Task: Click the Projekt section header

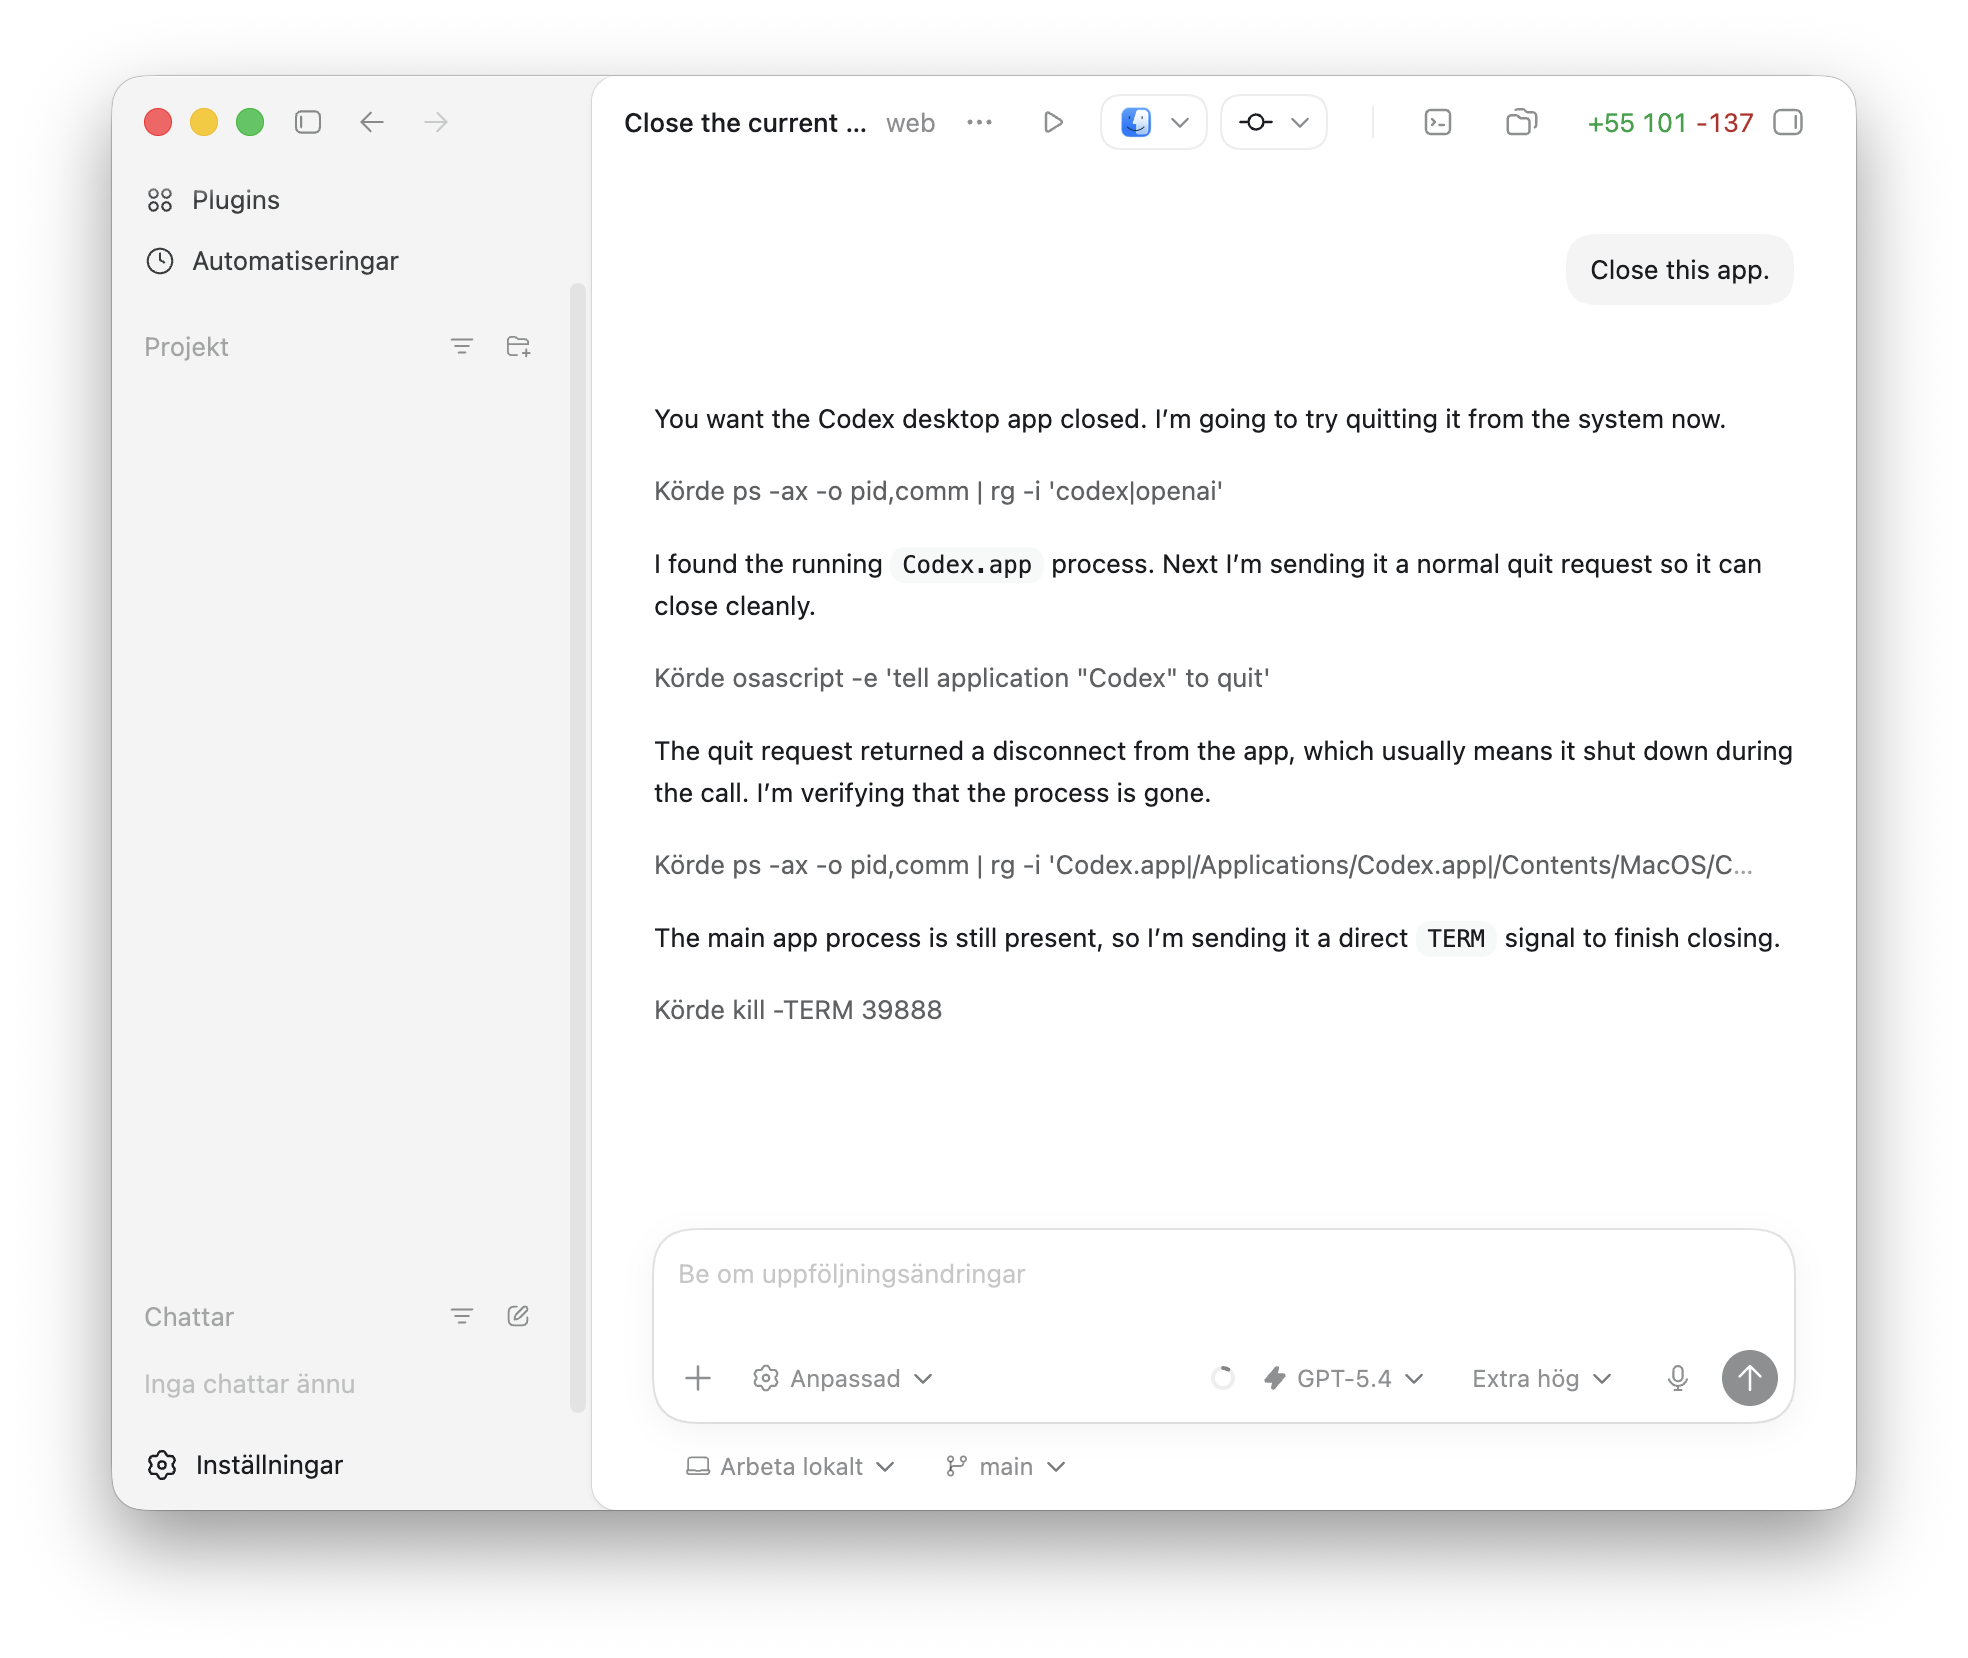Action: [x=186, y=347]
